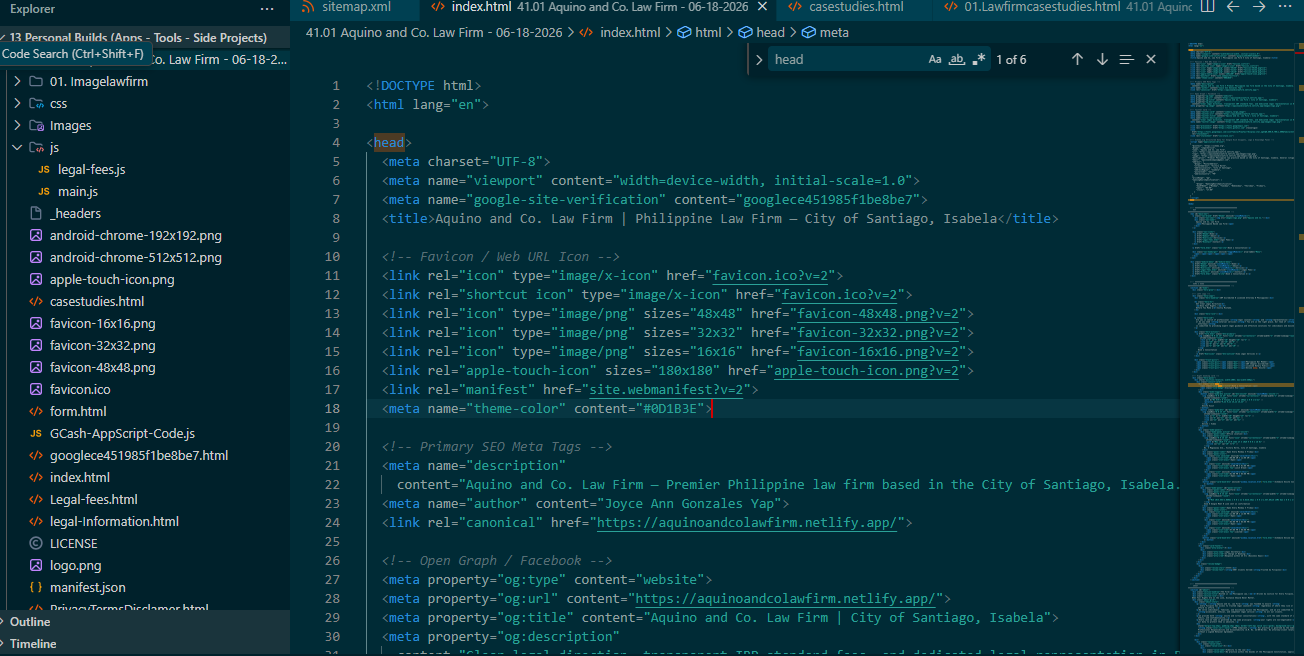Click line number 18 in the gutter
The height and width of the screenshot is (656, 1304).
(x=332, y=409)
